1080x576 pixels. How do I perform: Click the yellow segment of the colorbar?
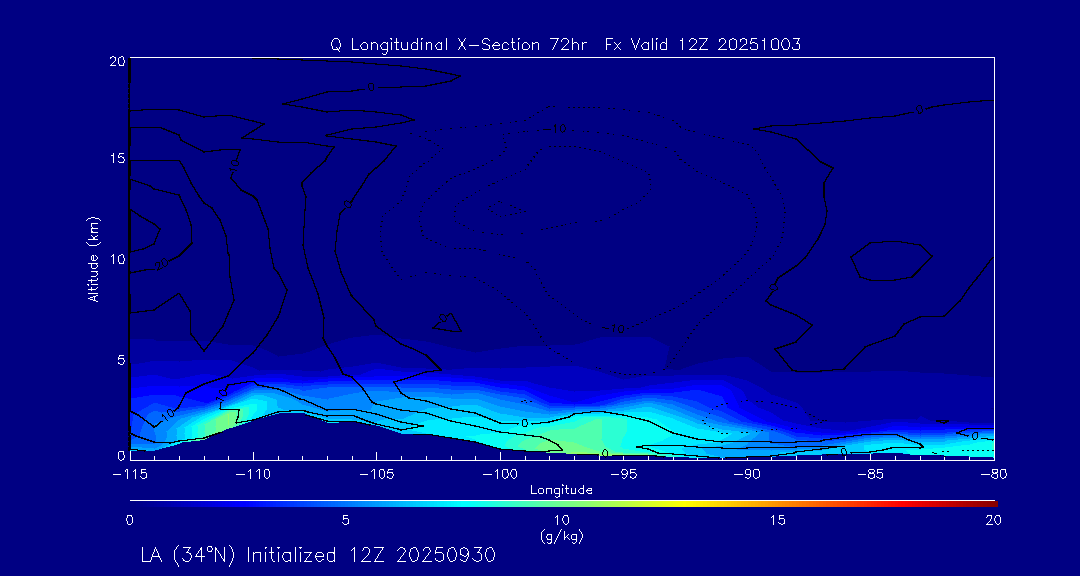click(682, 504)
